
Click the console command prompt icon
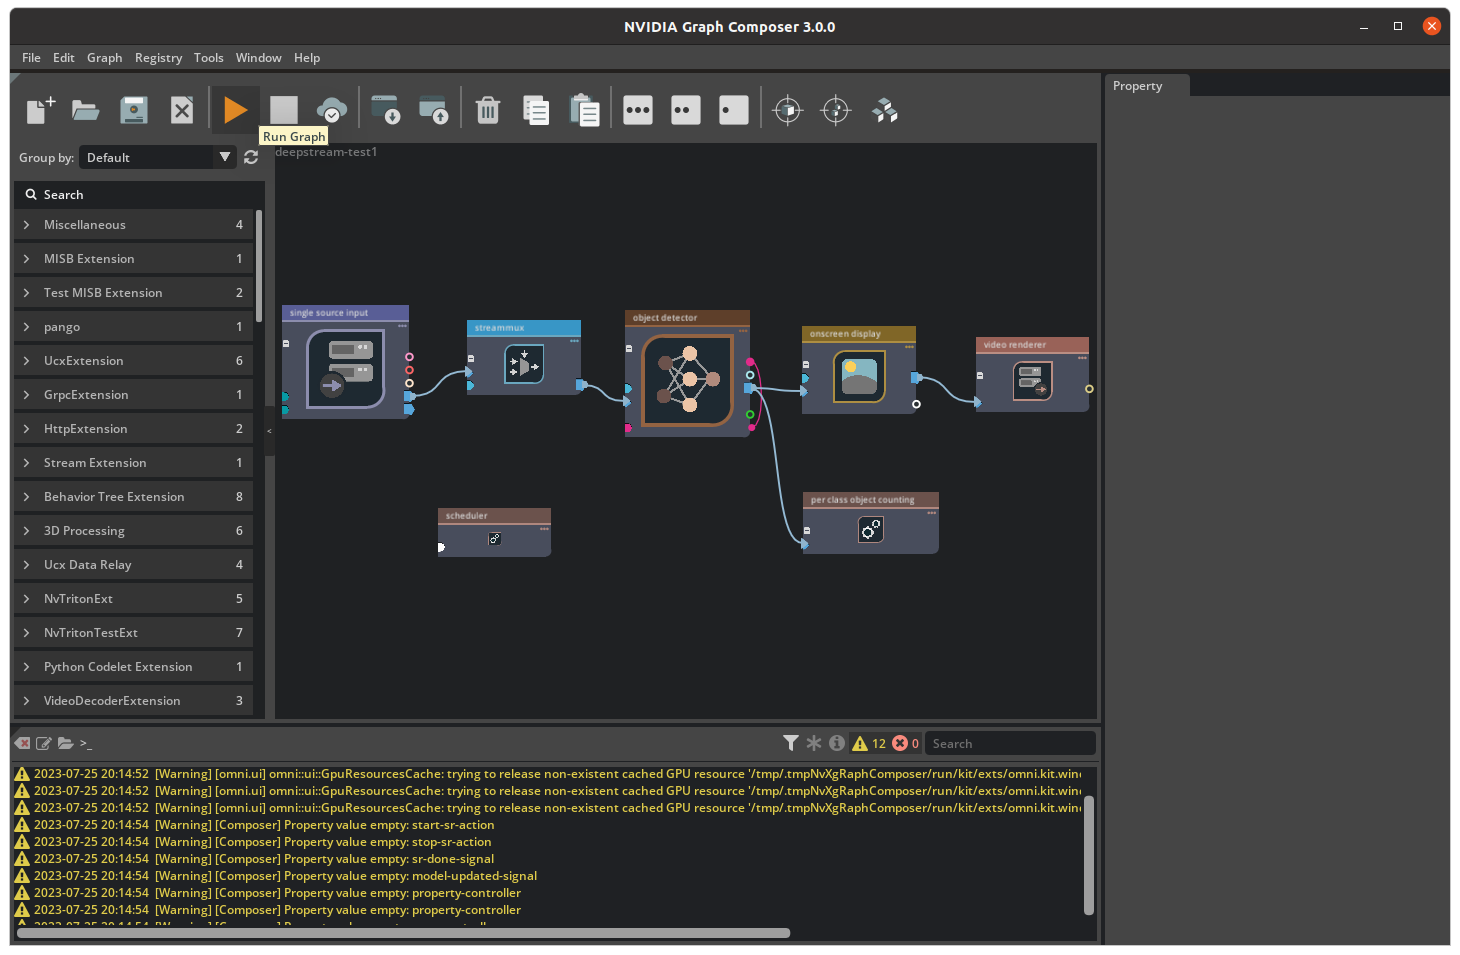coord(86,743)
